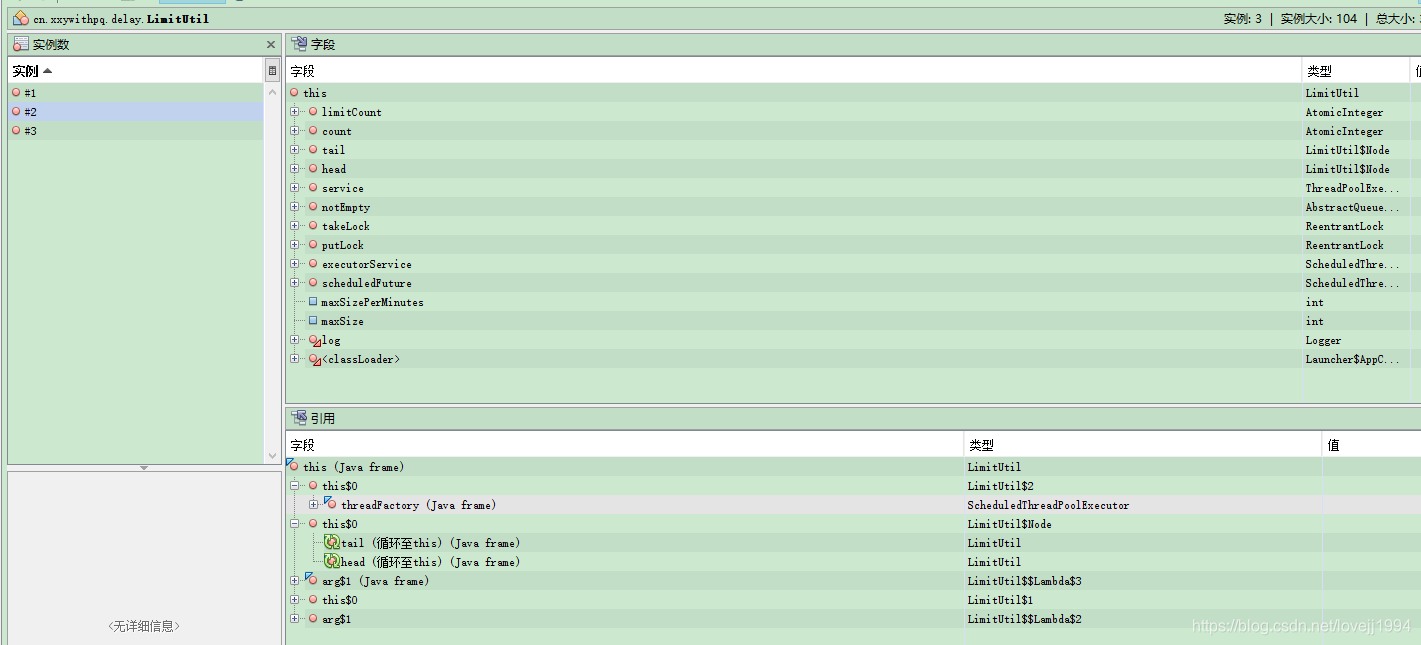
Task: Click the 实例数 panel header icon
Action: pyautogui.click(x=21, y=45)
